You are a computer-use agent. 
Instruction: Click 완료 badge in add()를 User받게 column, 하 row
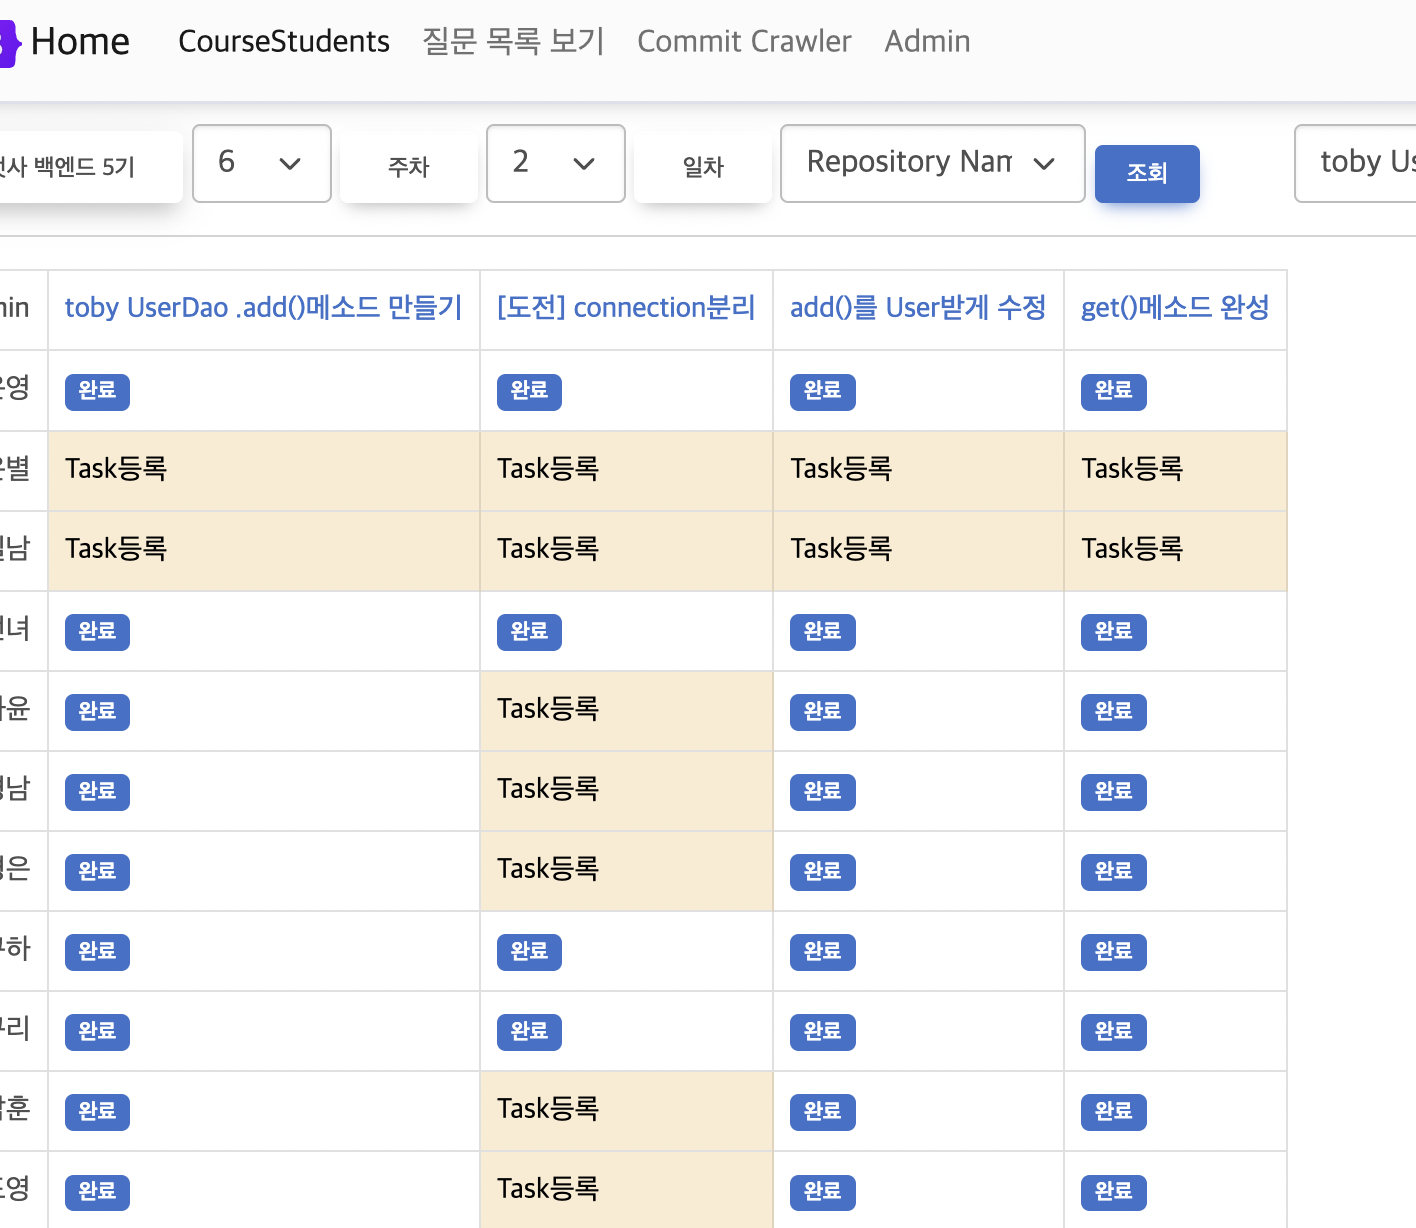click(x=822, y=952)
